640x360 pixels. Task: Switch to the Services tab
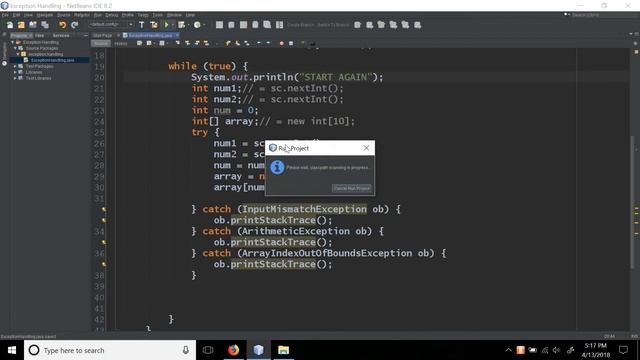61,36
